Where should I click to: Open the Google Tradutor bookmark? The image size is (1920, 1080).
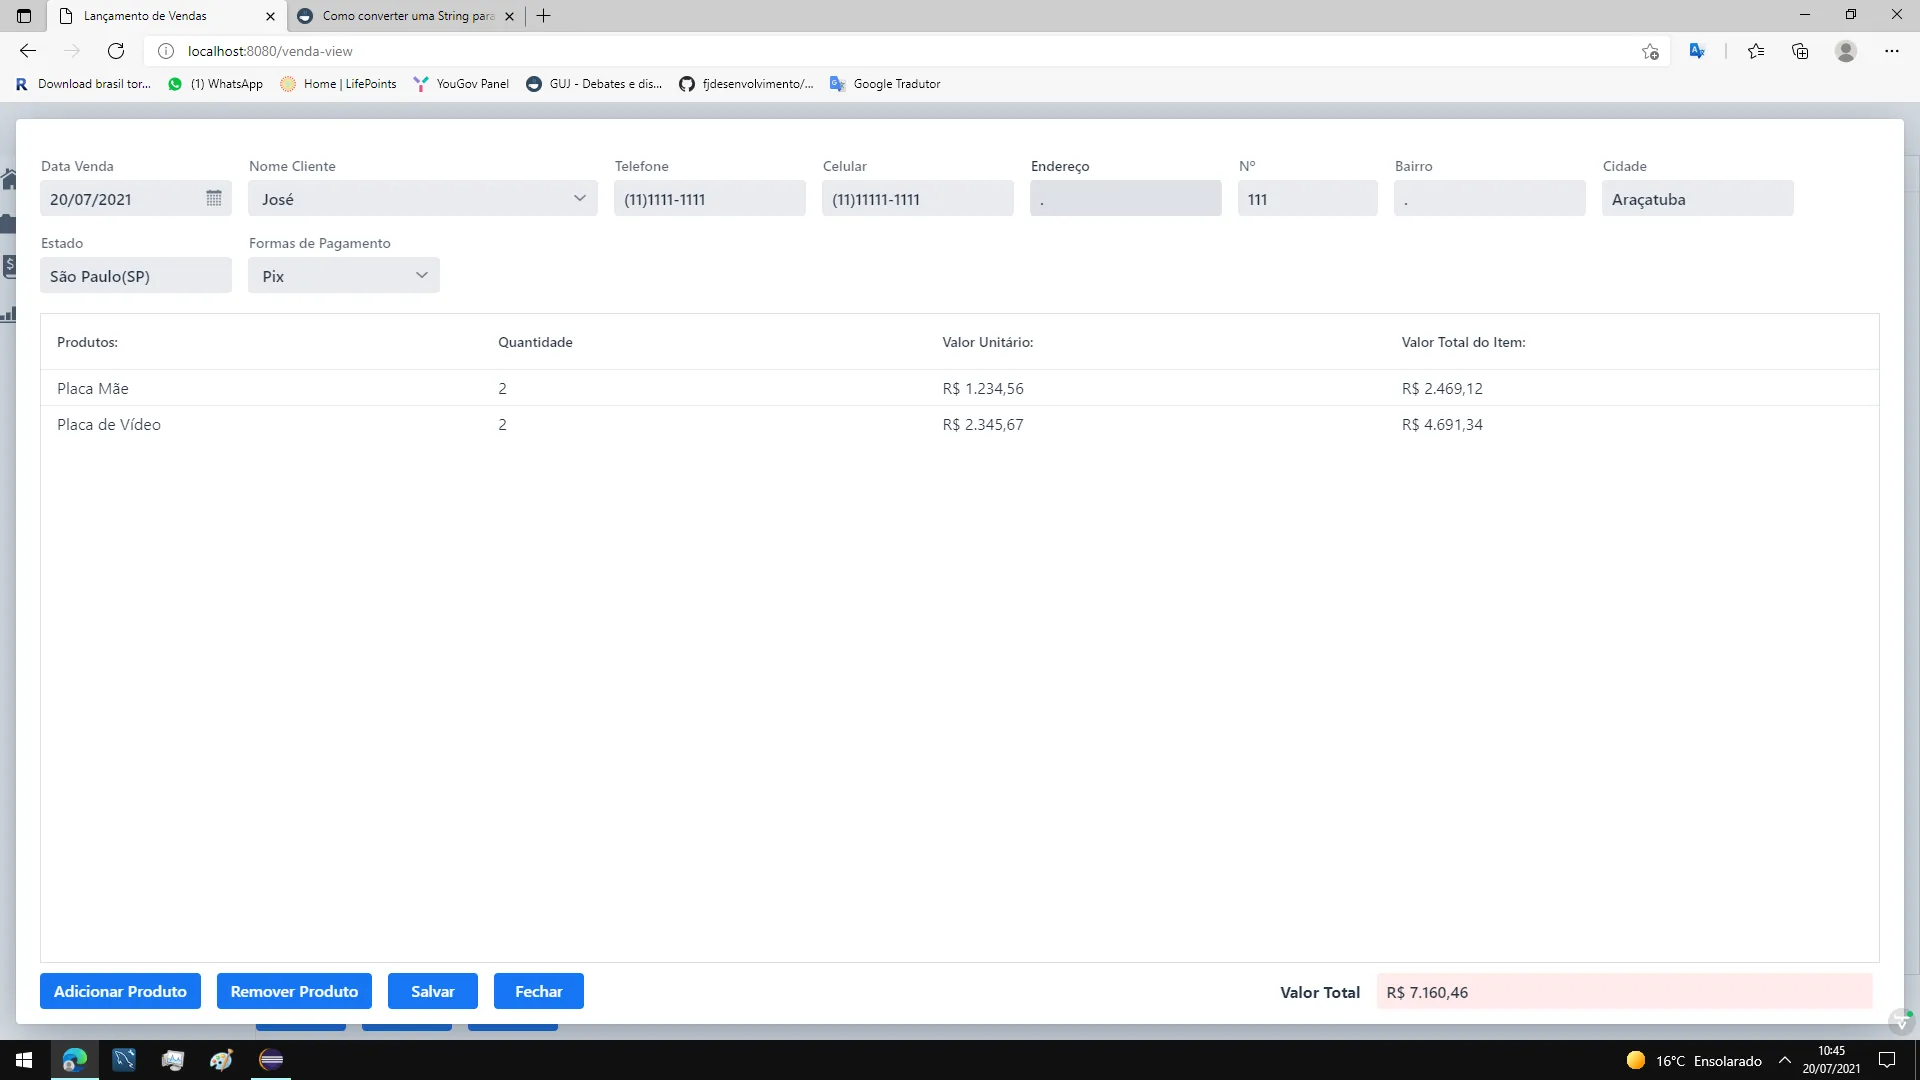pos(885,84)
